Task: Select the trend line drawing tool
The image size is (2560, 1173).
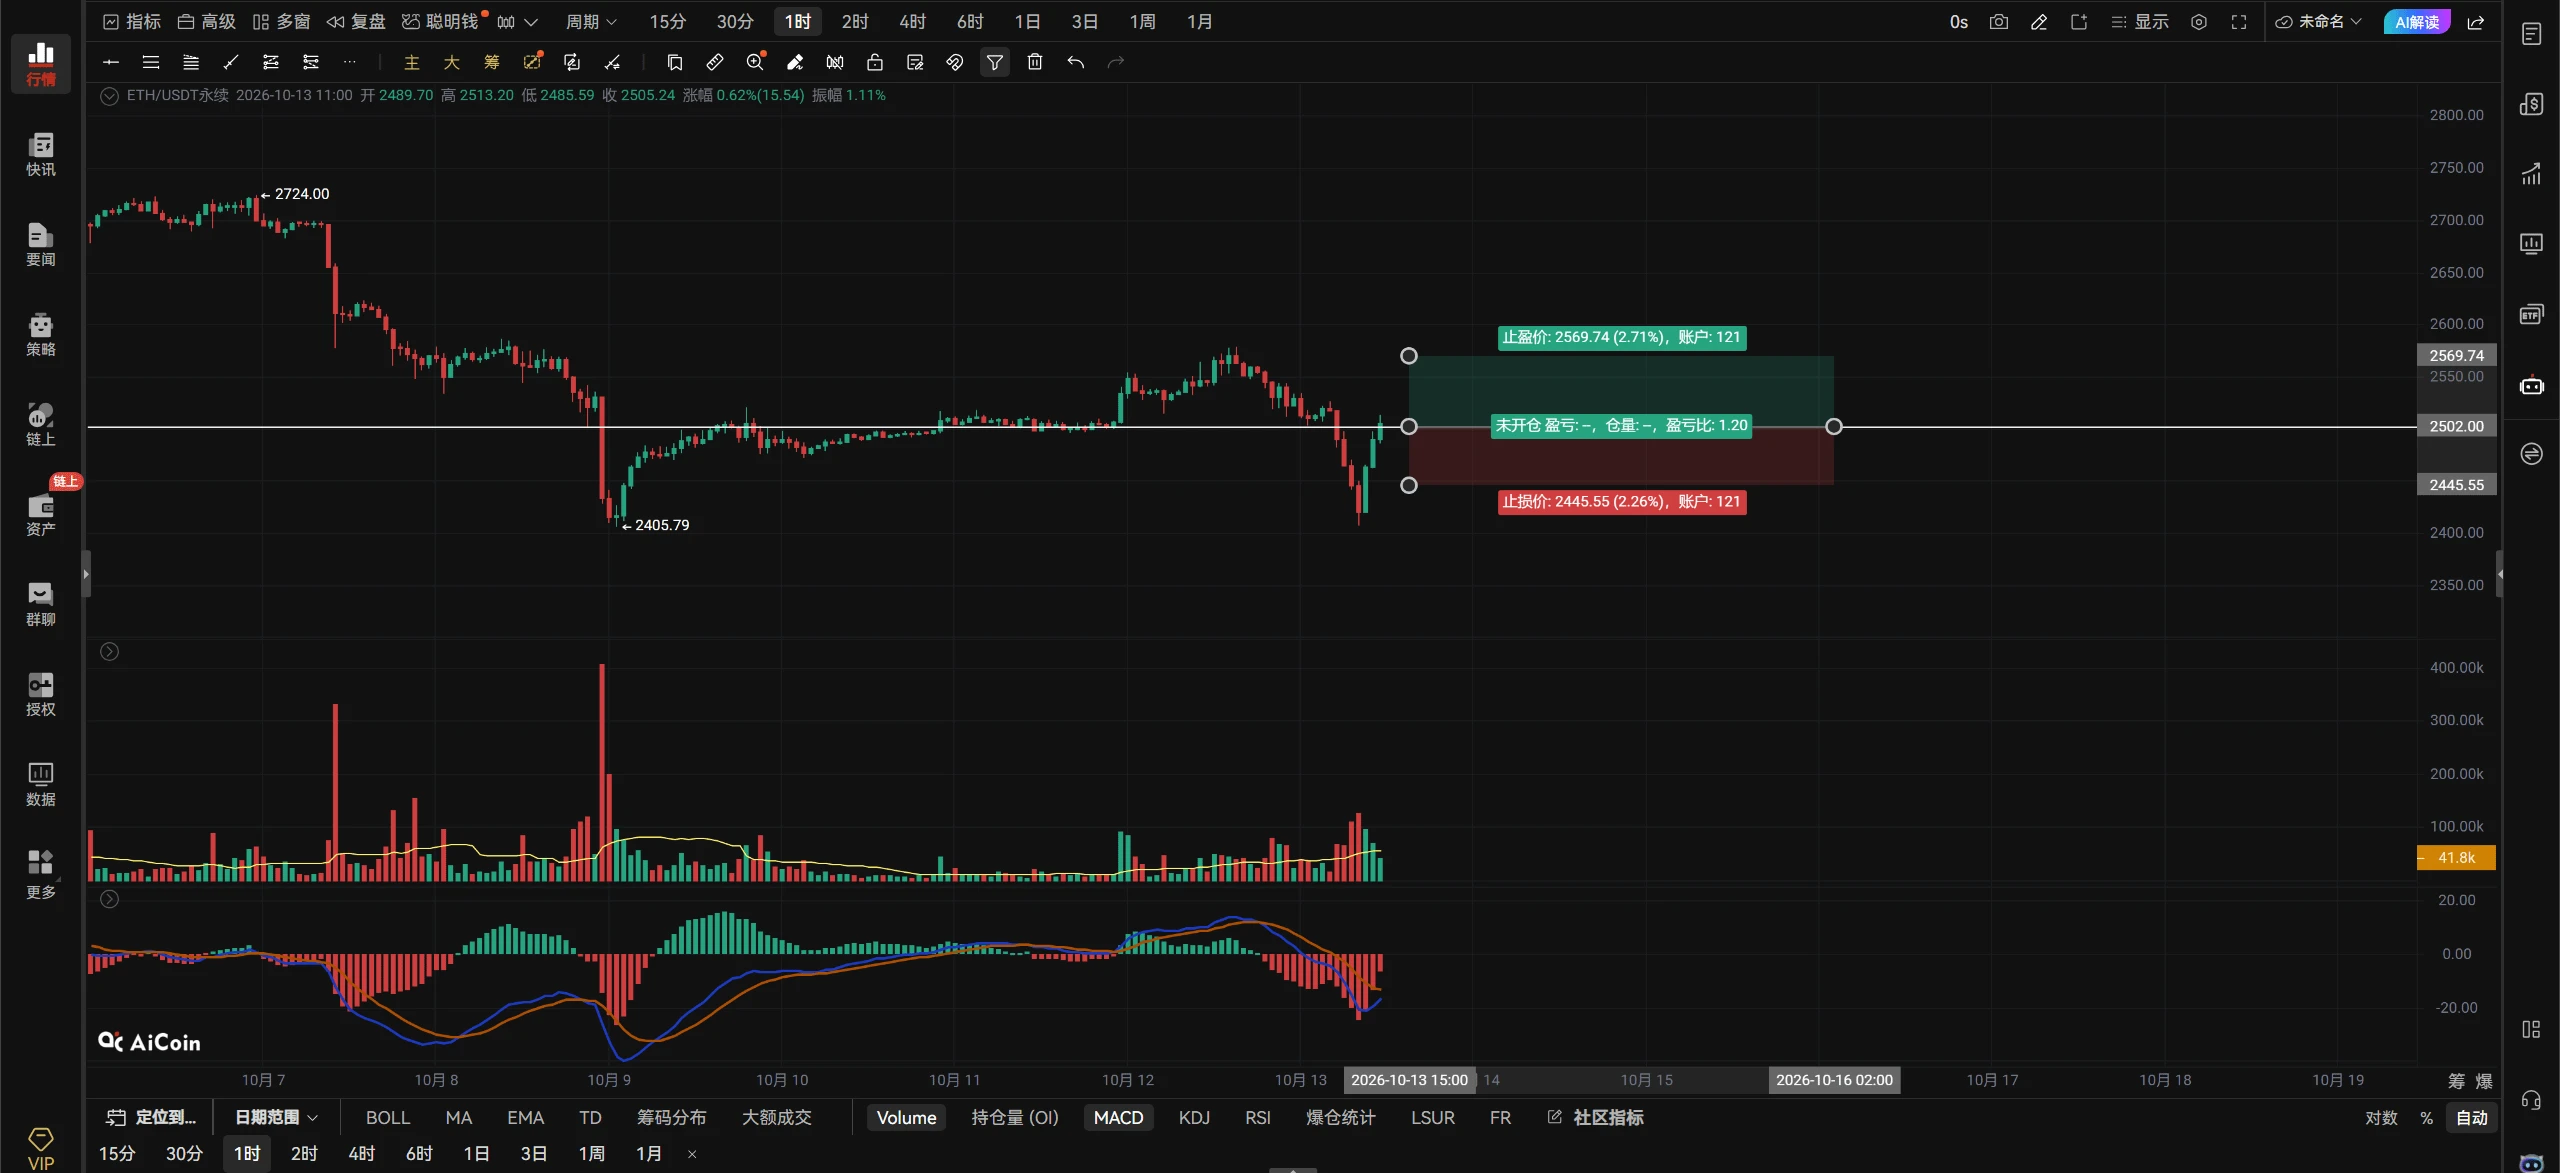Action: tap(231, 62)
